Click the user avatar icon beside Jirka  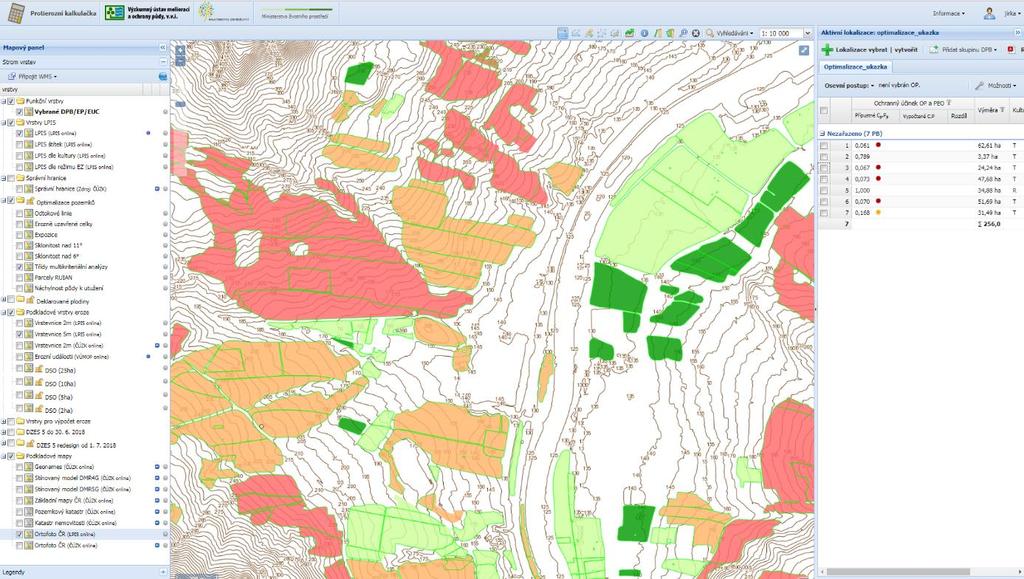pyautogui.click(x=989, y=13)
